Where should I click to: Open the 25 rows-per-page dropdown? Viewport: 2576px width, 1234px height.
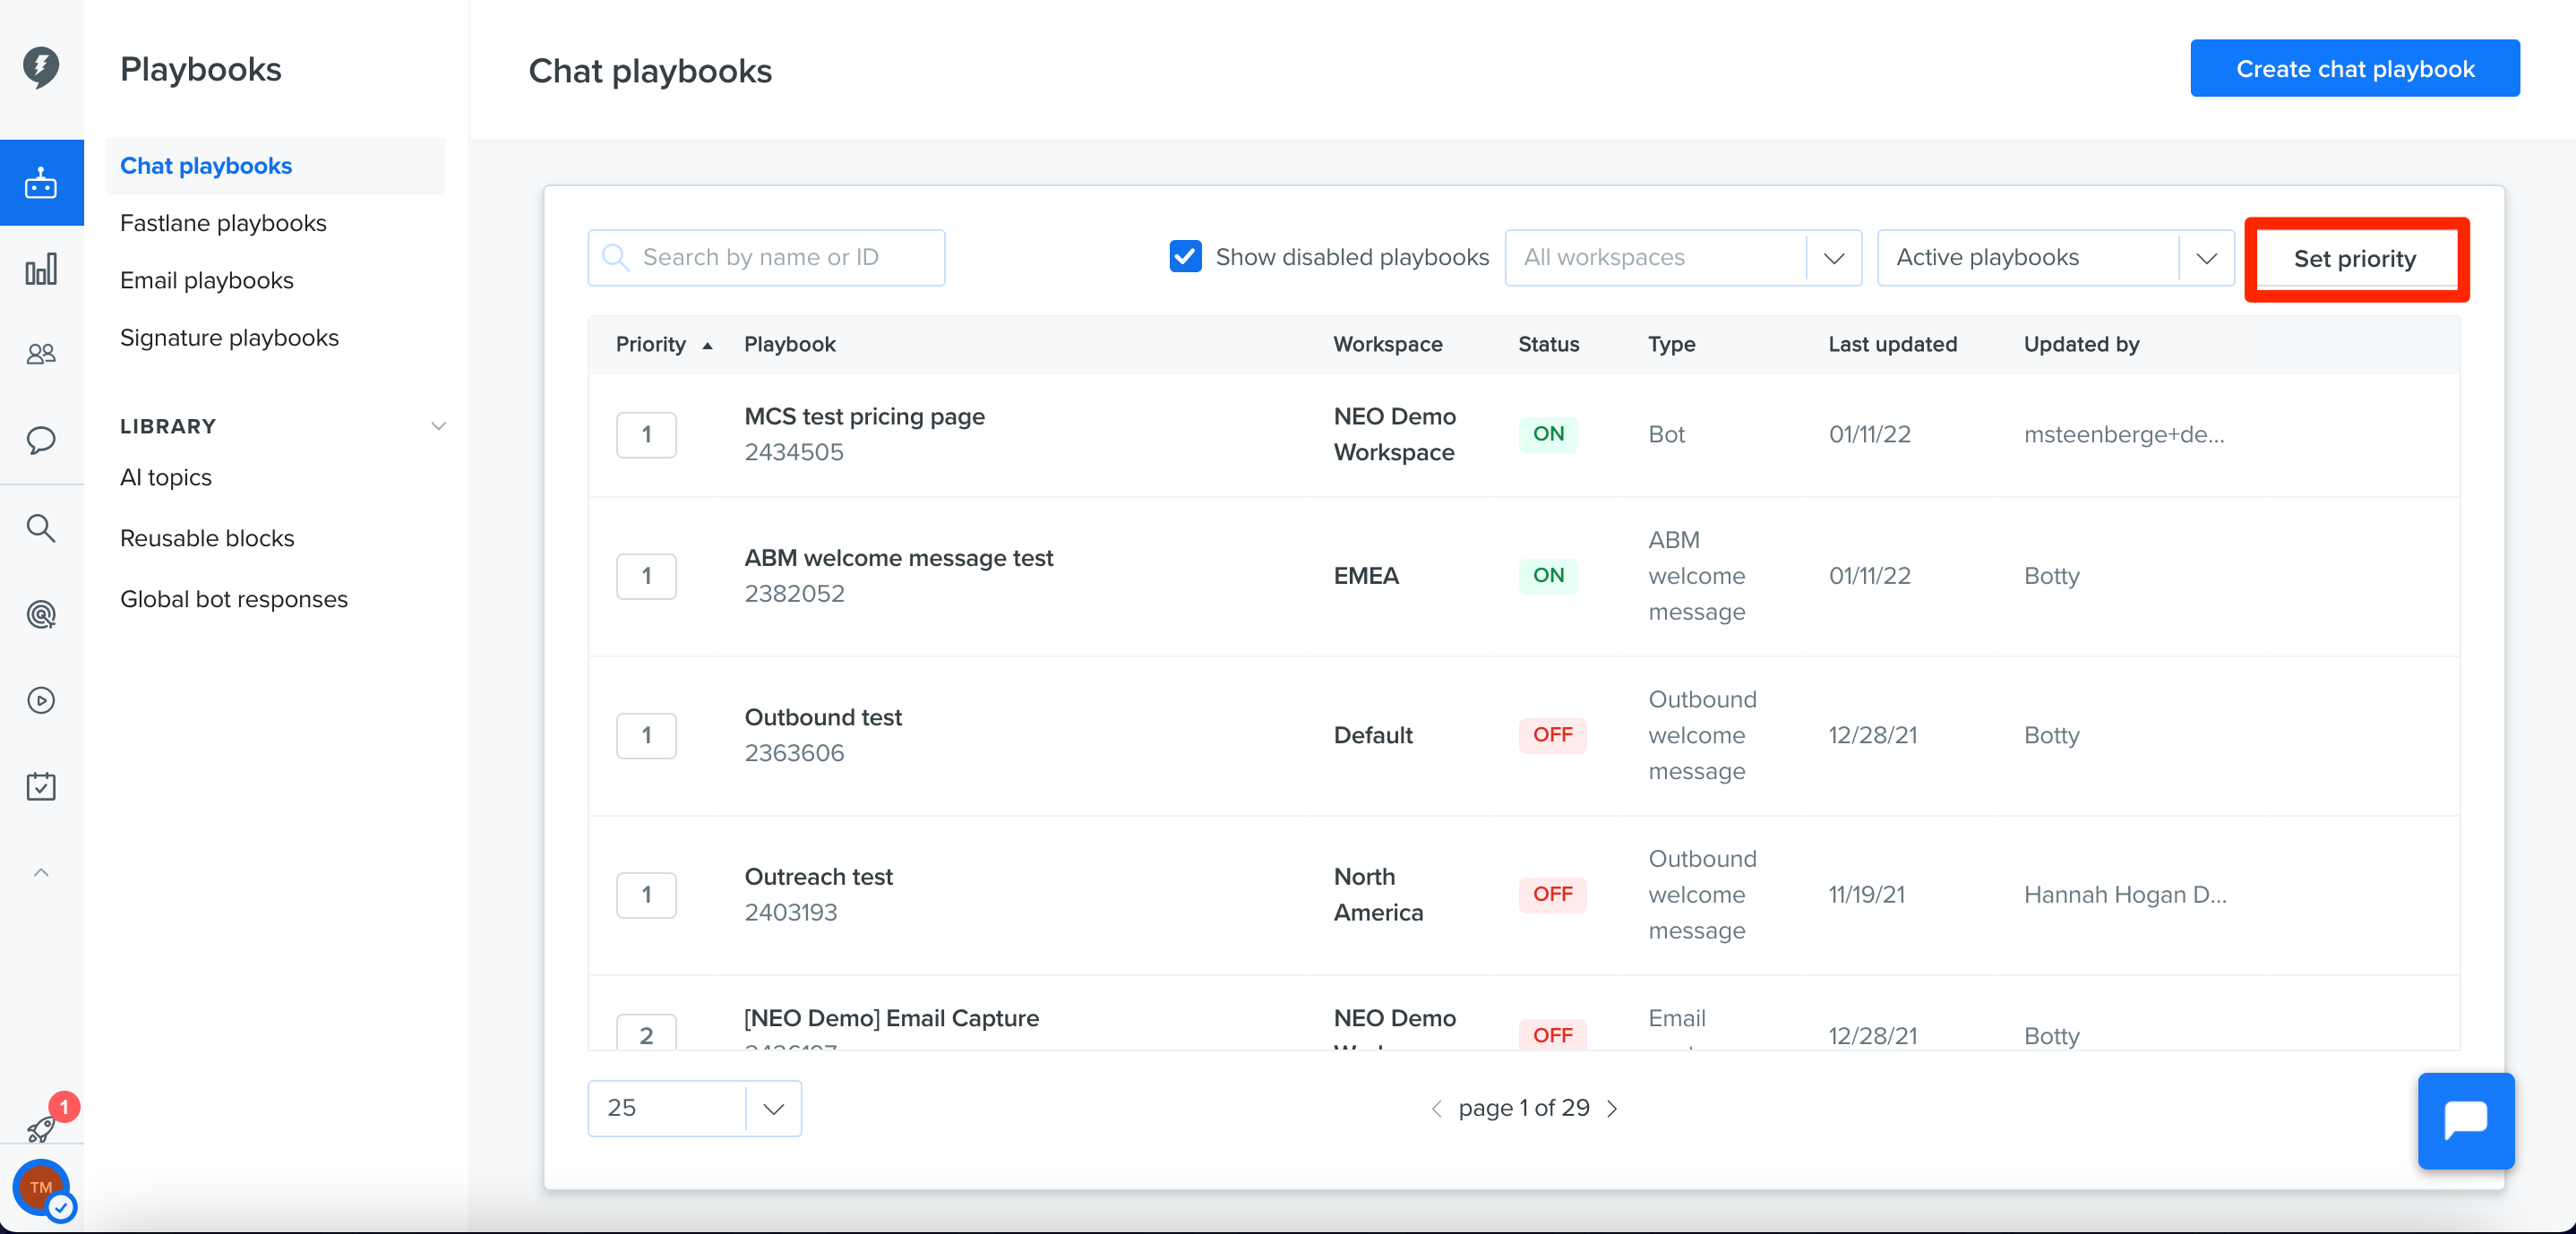695,1108
